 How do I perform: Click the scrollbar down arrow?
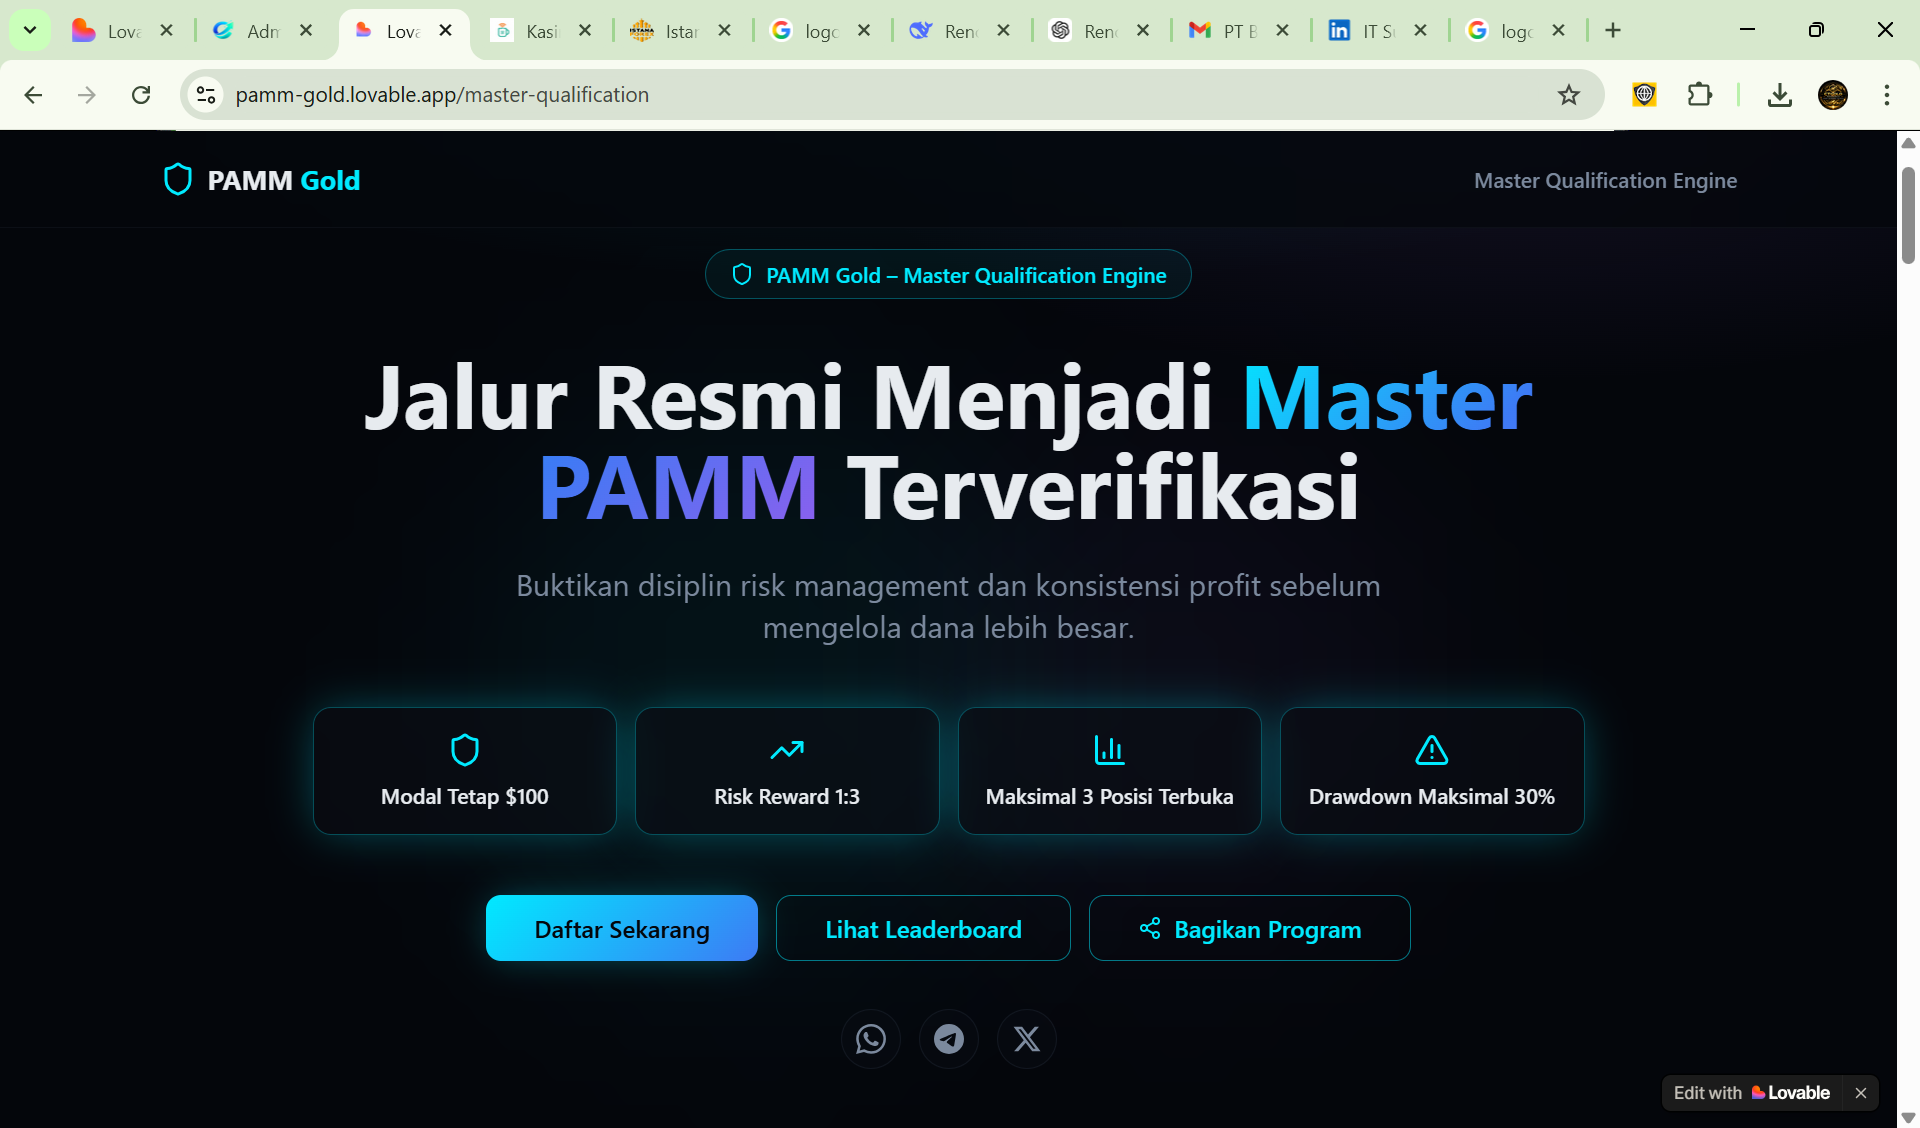tap(1908, 1117)
